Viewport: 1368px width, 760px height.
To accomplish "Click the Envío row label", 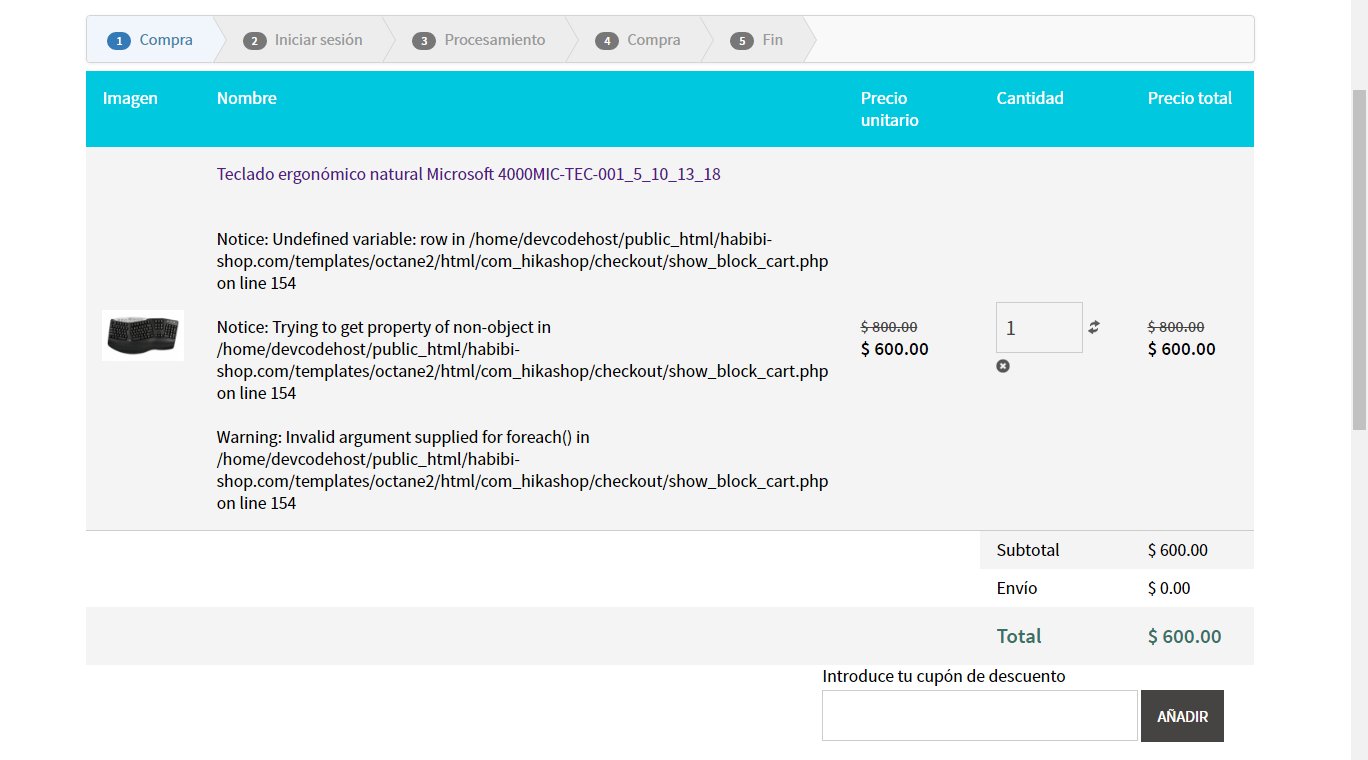I will pos(1017,588).
